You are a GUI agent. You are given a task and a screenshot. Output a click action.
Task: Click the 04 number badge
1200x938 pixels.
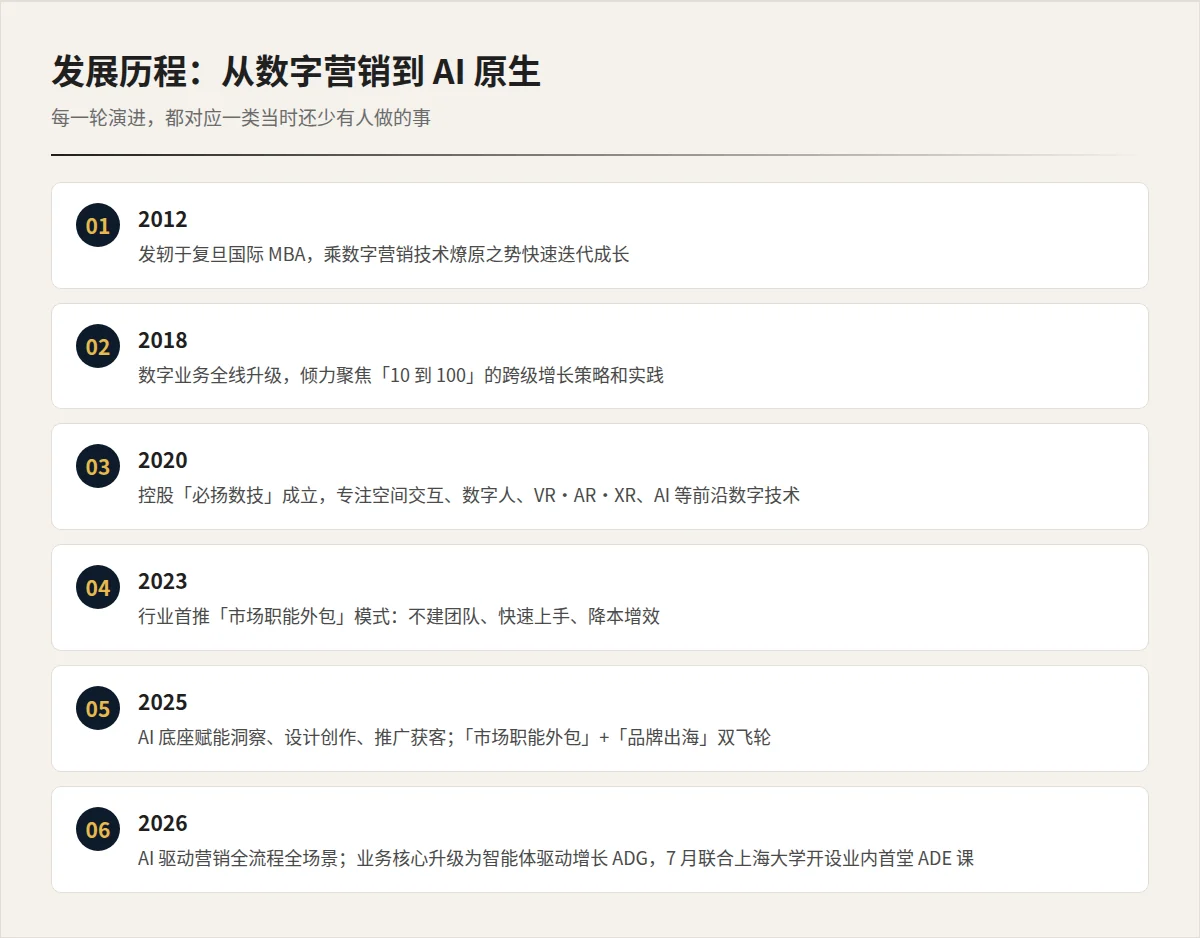coord(98,588)
